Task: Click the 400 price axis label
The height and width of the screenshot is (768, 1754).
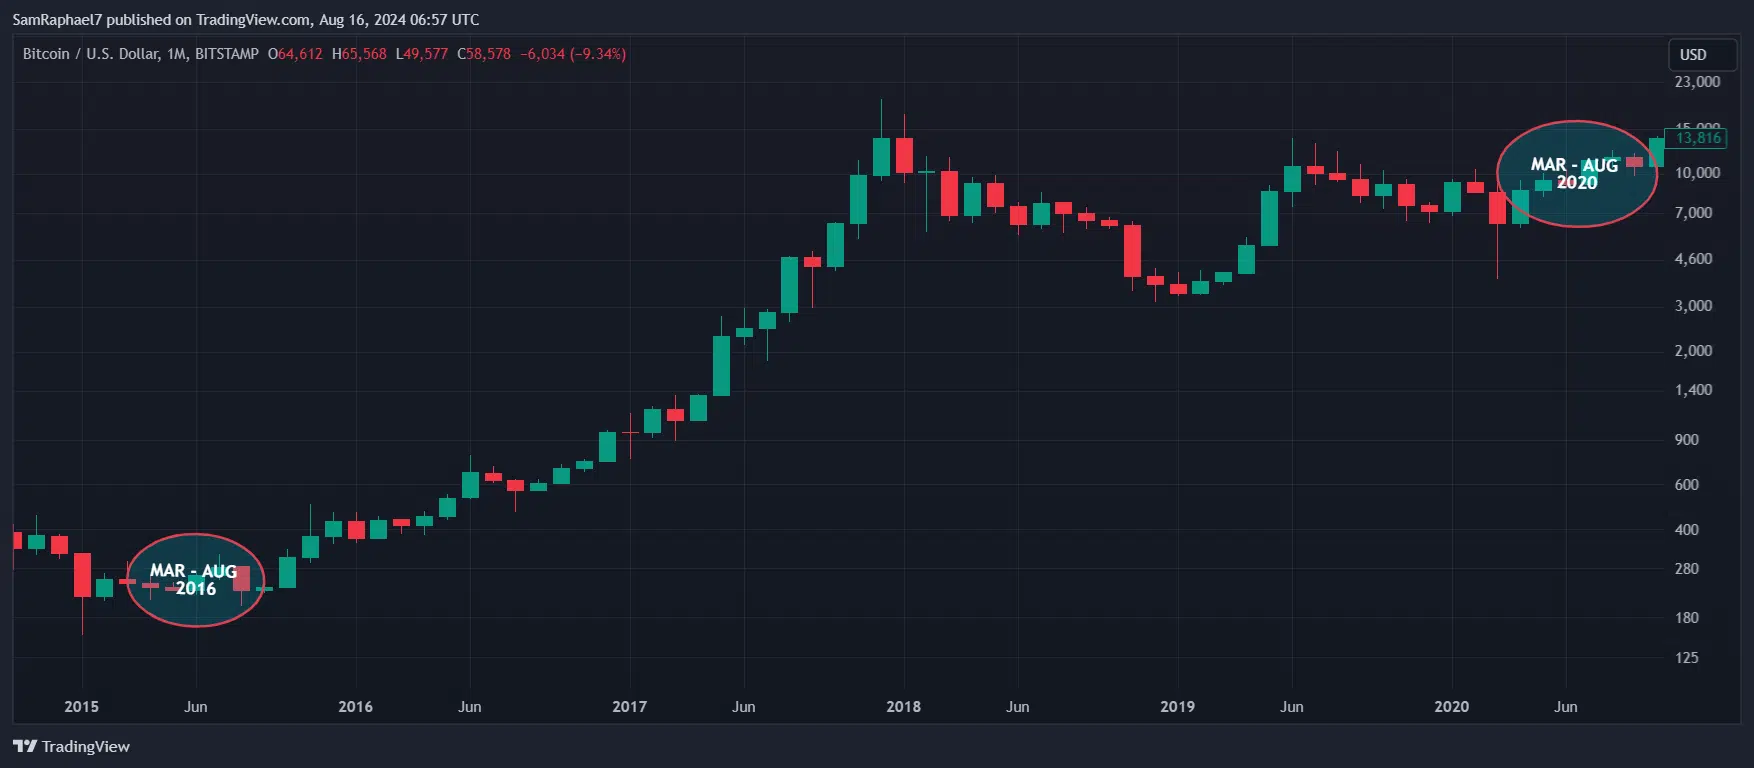Action: 1686,530
